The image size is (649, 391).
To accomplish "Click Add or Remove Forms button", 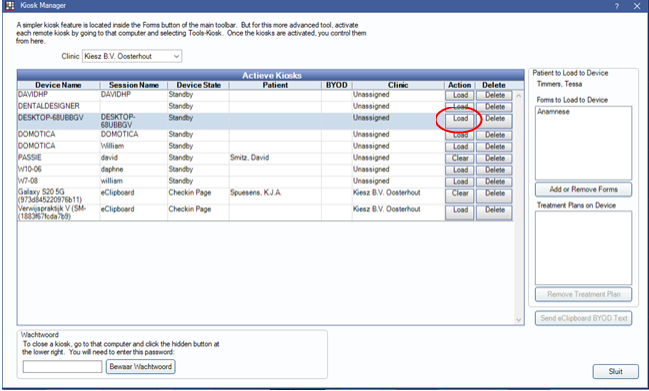I will [583, 190].
